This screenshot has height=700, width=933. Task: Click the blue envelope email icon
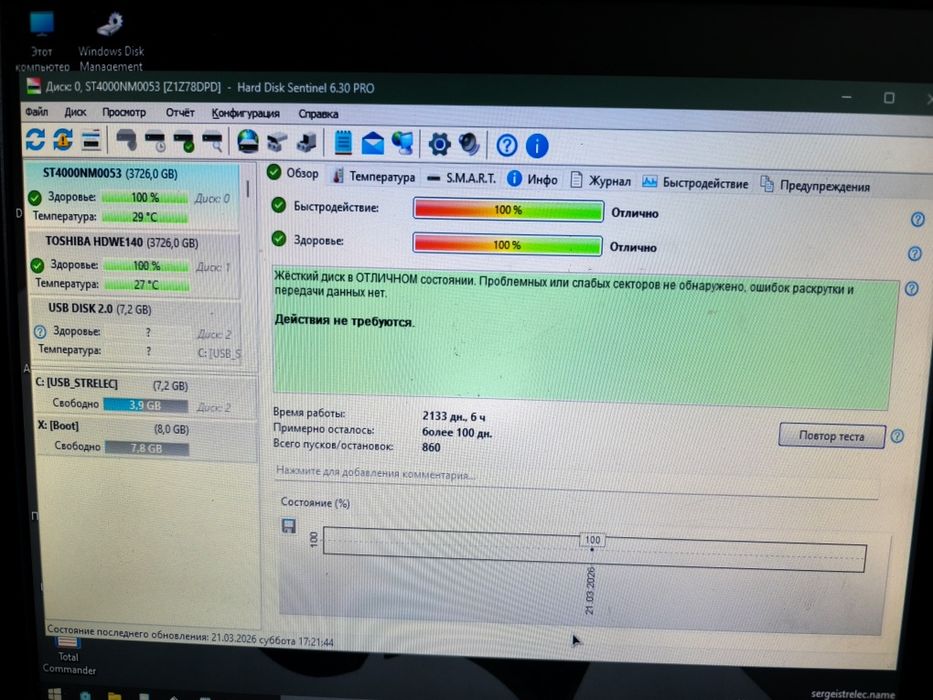pos(372,144)
